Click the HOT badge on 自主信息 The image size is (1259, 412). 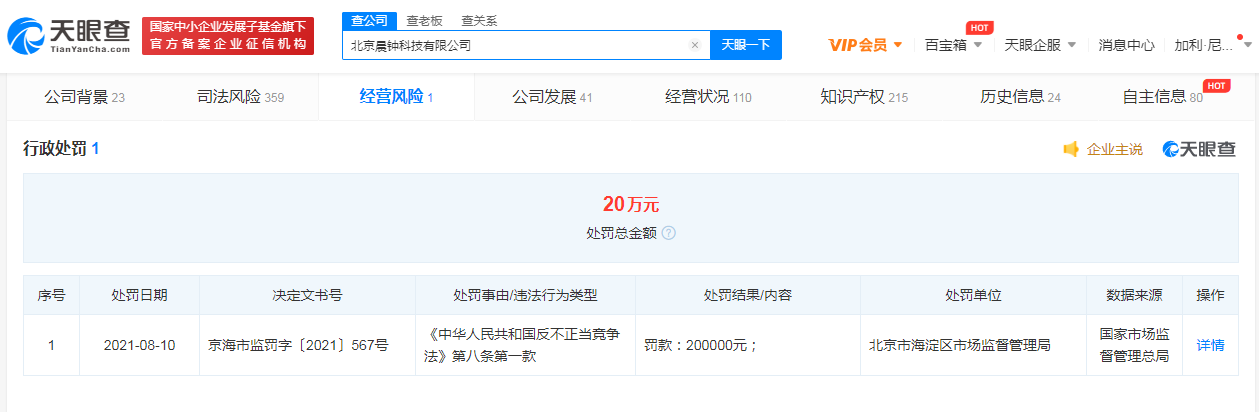1216,86
